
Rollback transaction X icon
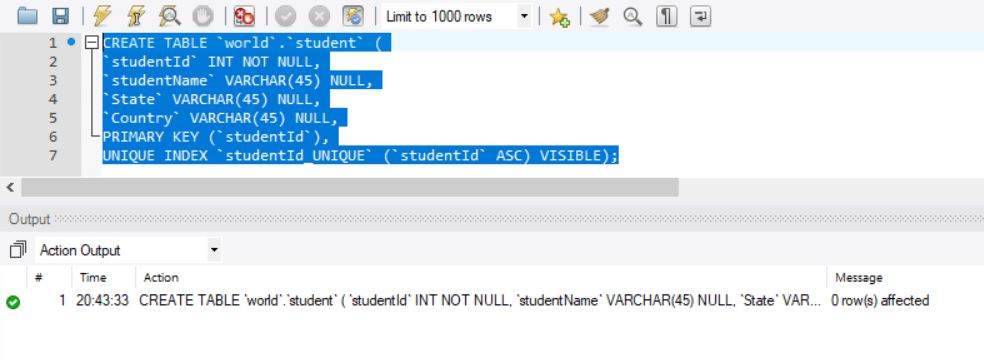[x=319, y=16]
